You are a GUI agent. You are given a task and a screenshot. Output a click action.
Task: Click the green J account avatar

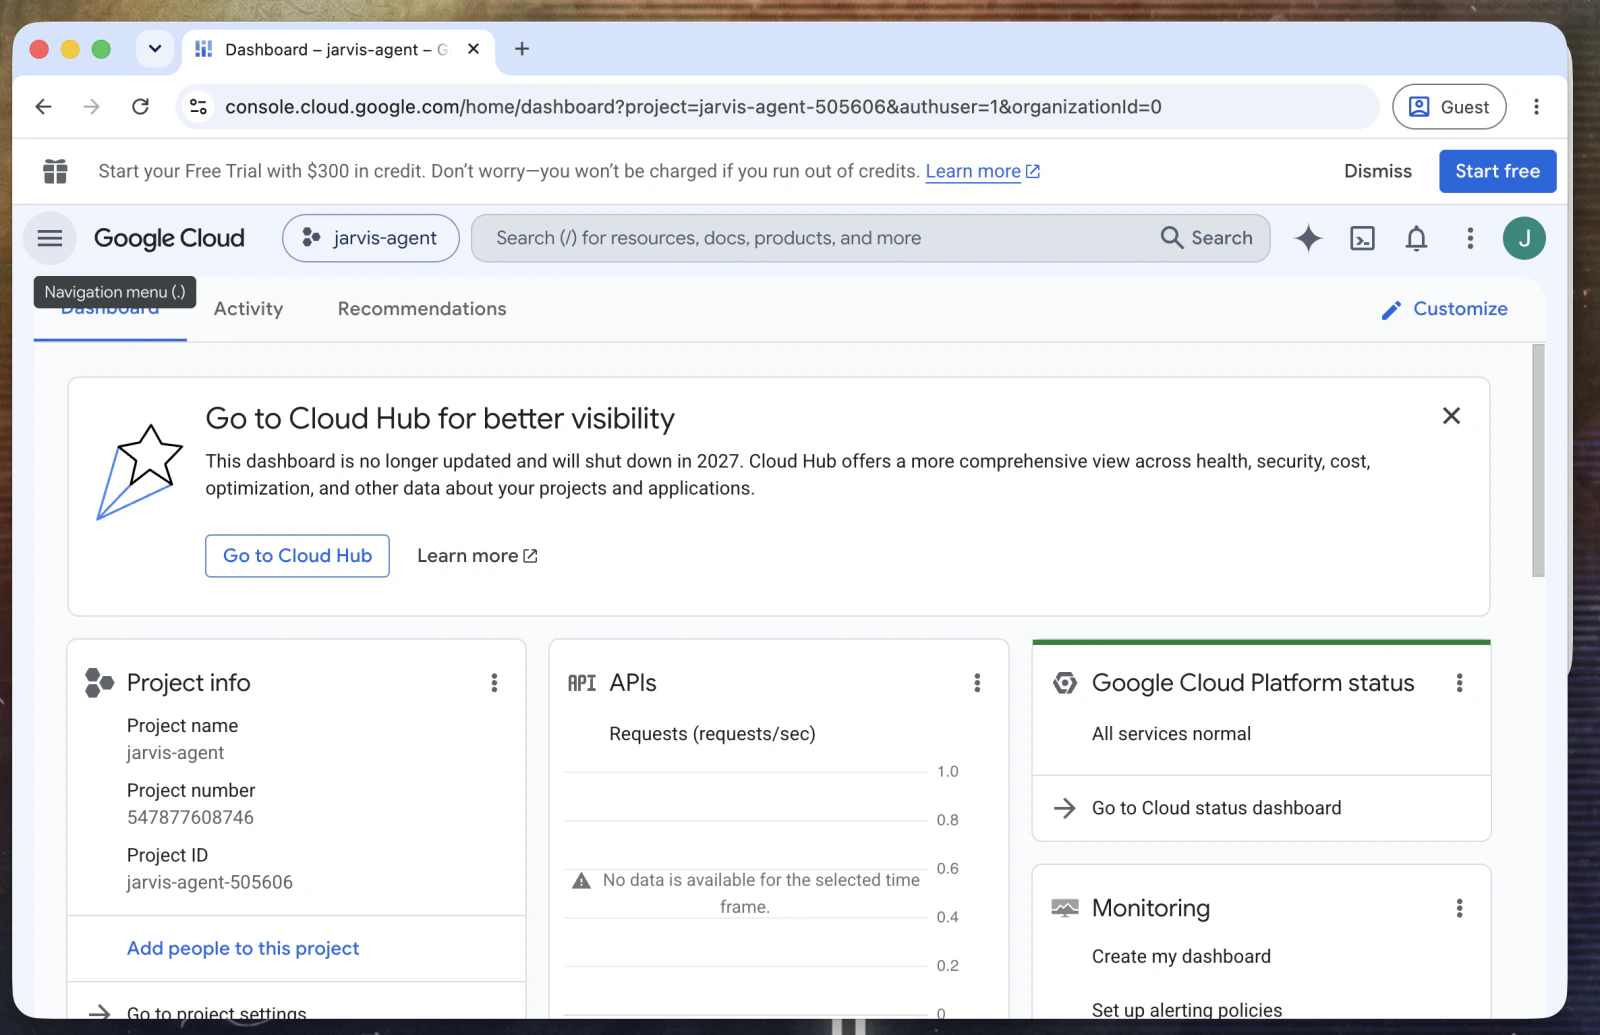point(1524,238)
